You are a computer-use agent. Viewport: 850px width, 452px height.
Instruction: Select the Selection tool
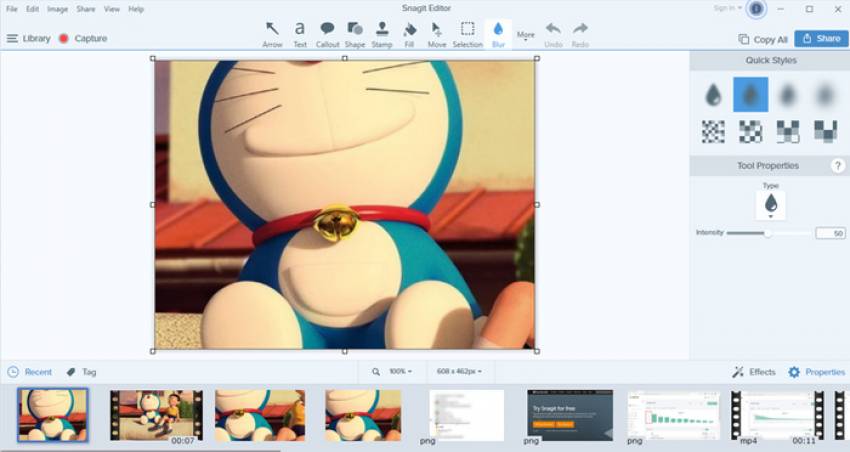[467, 33]
